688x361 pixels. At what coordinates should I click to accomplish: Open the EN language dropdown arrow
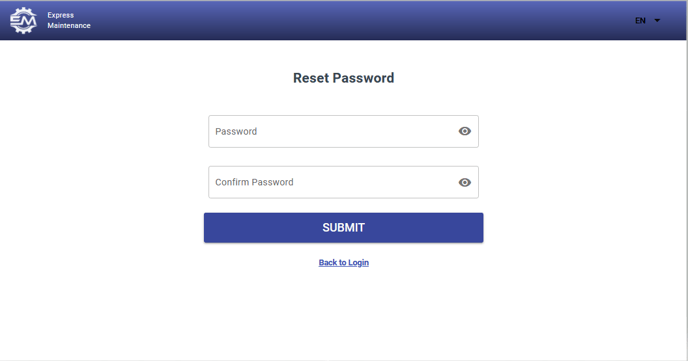click(x=657, y=21)
